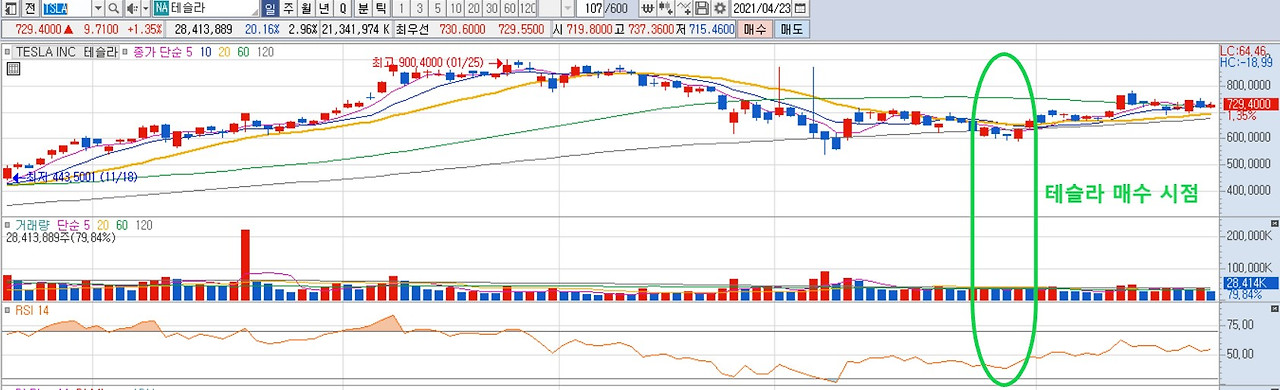The image size is (1280, 390).
Task: Click the volume value 28,413,889 in quote bar
Action: click(x=203, y=29)
